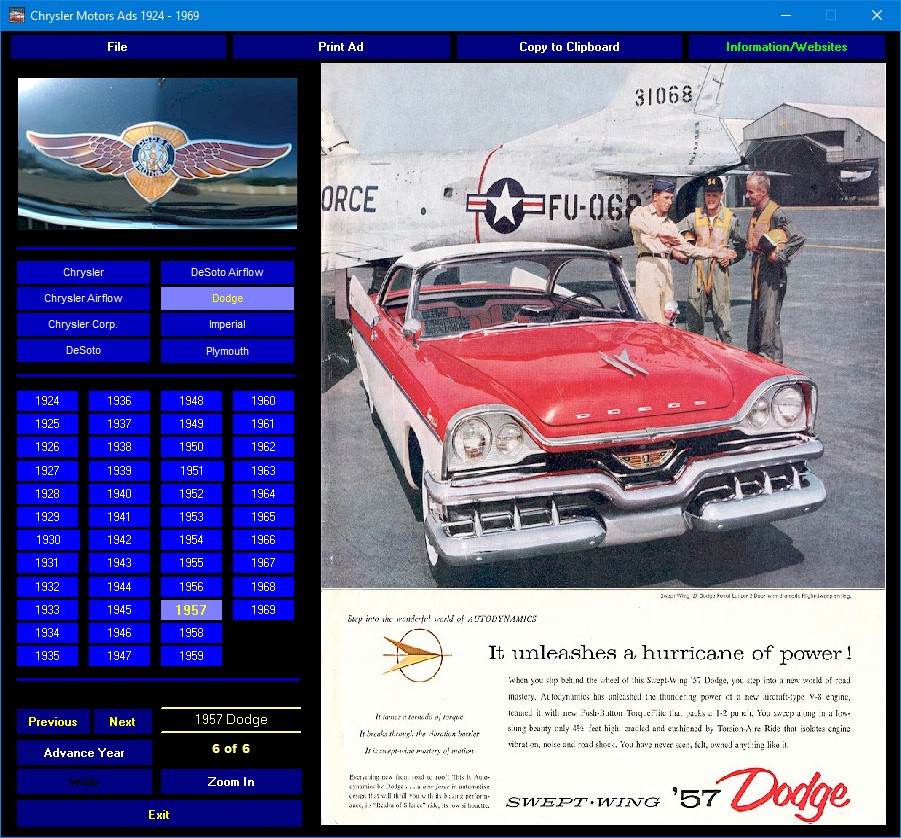This screenshot has width=901, height=838.
Task: Click the highlighted Dodge brand button
Action: 227,298
